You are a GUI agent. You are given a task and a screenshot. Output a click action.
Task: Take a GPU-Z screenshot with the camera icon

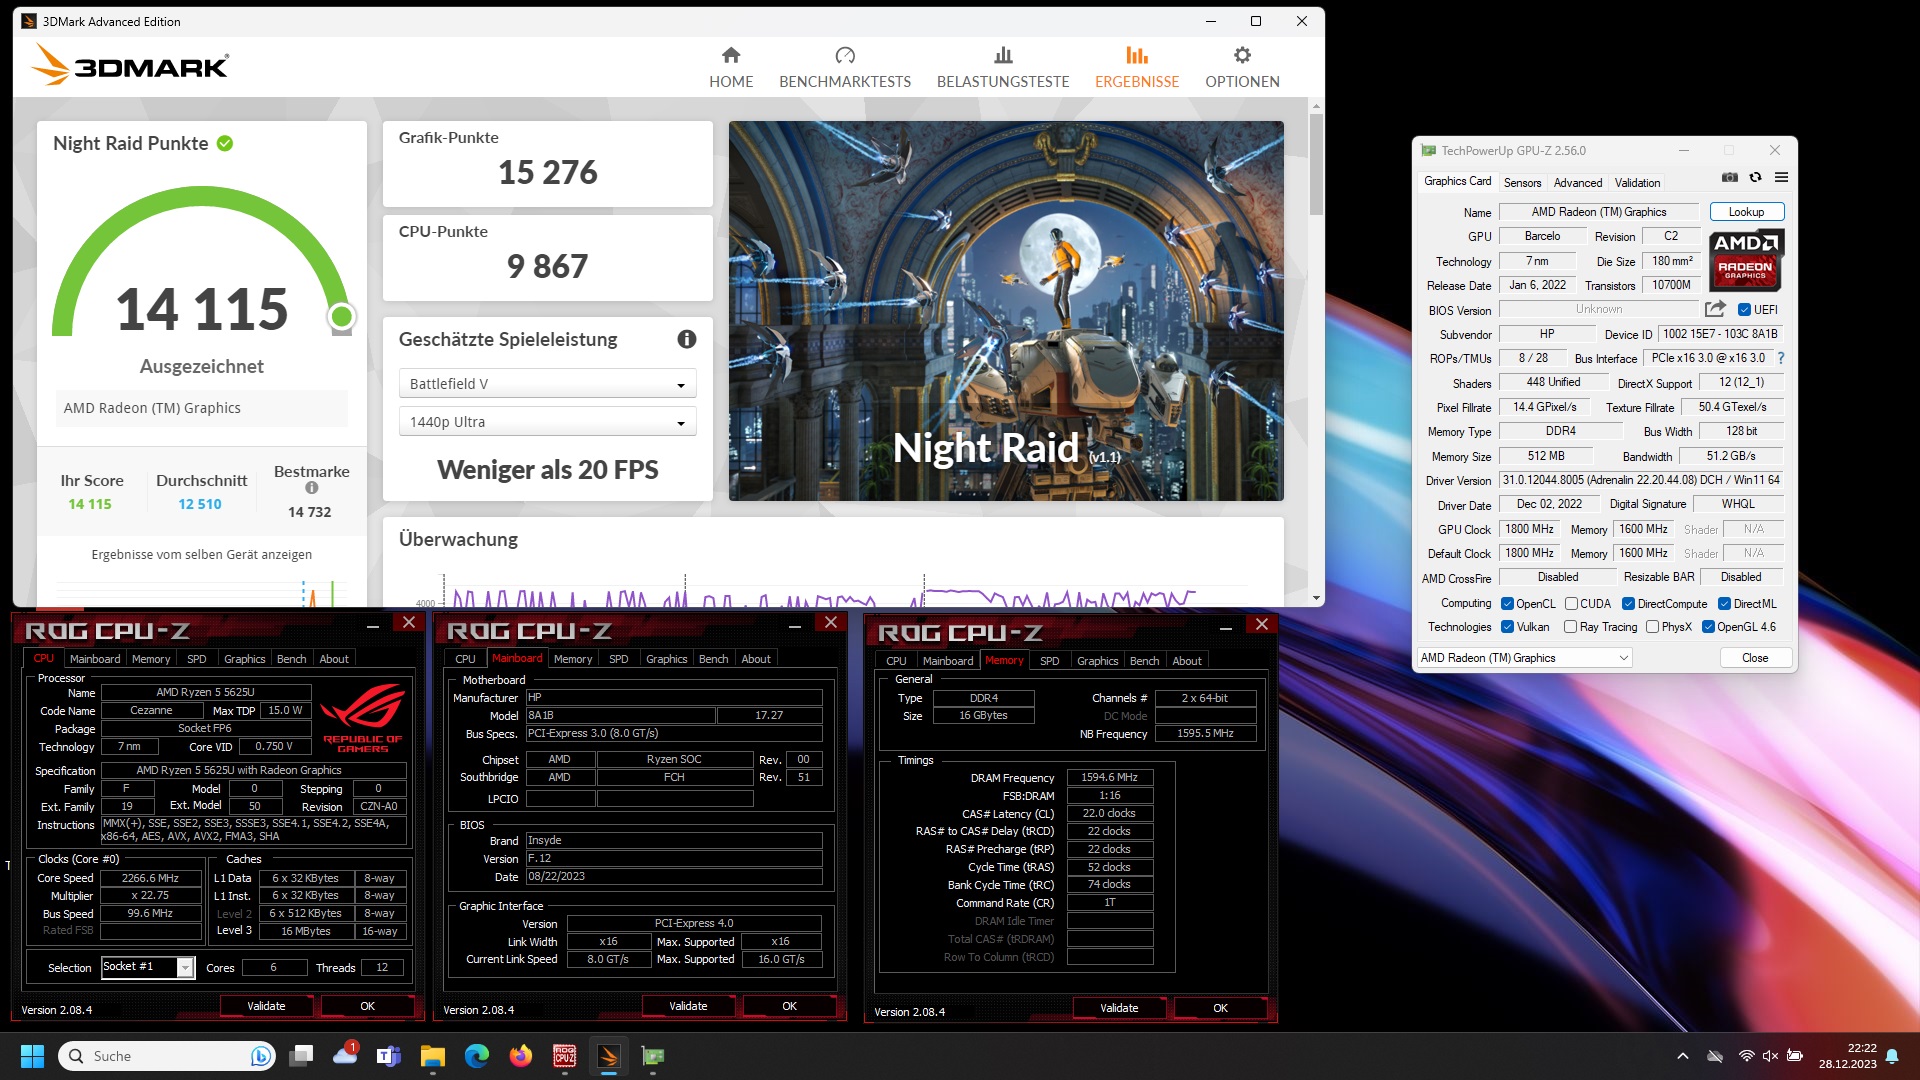pos(1730,177)
